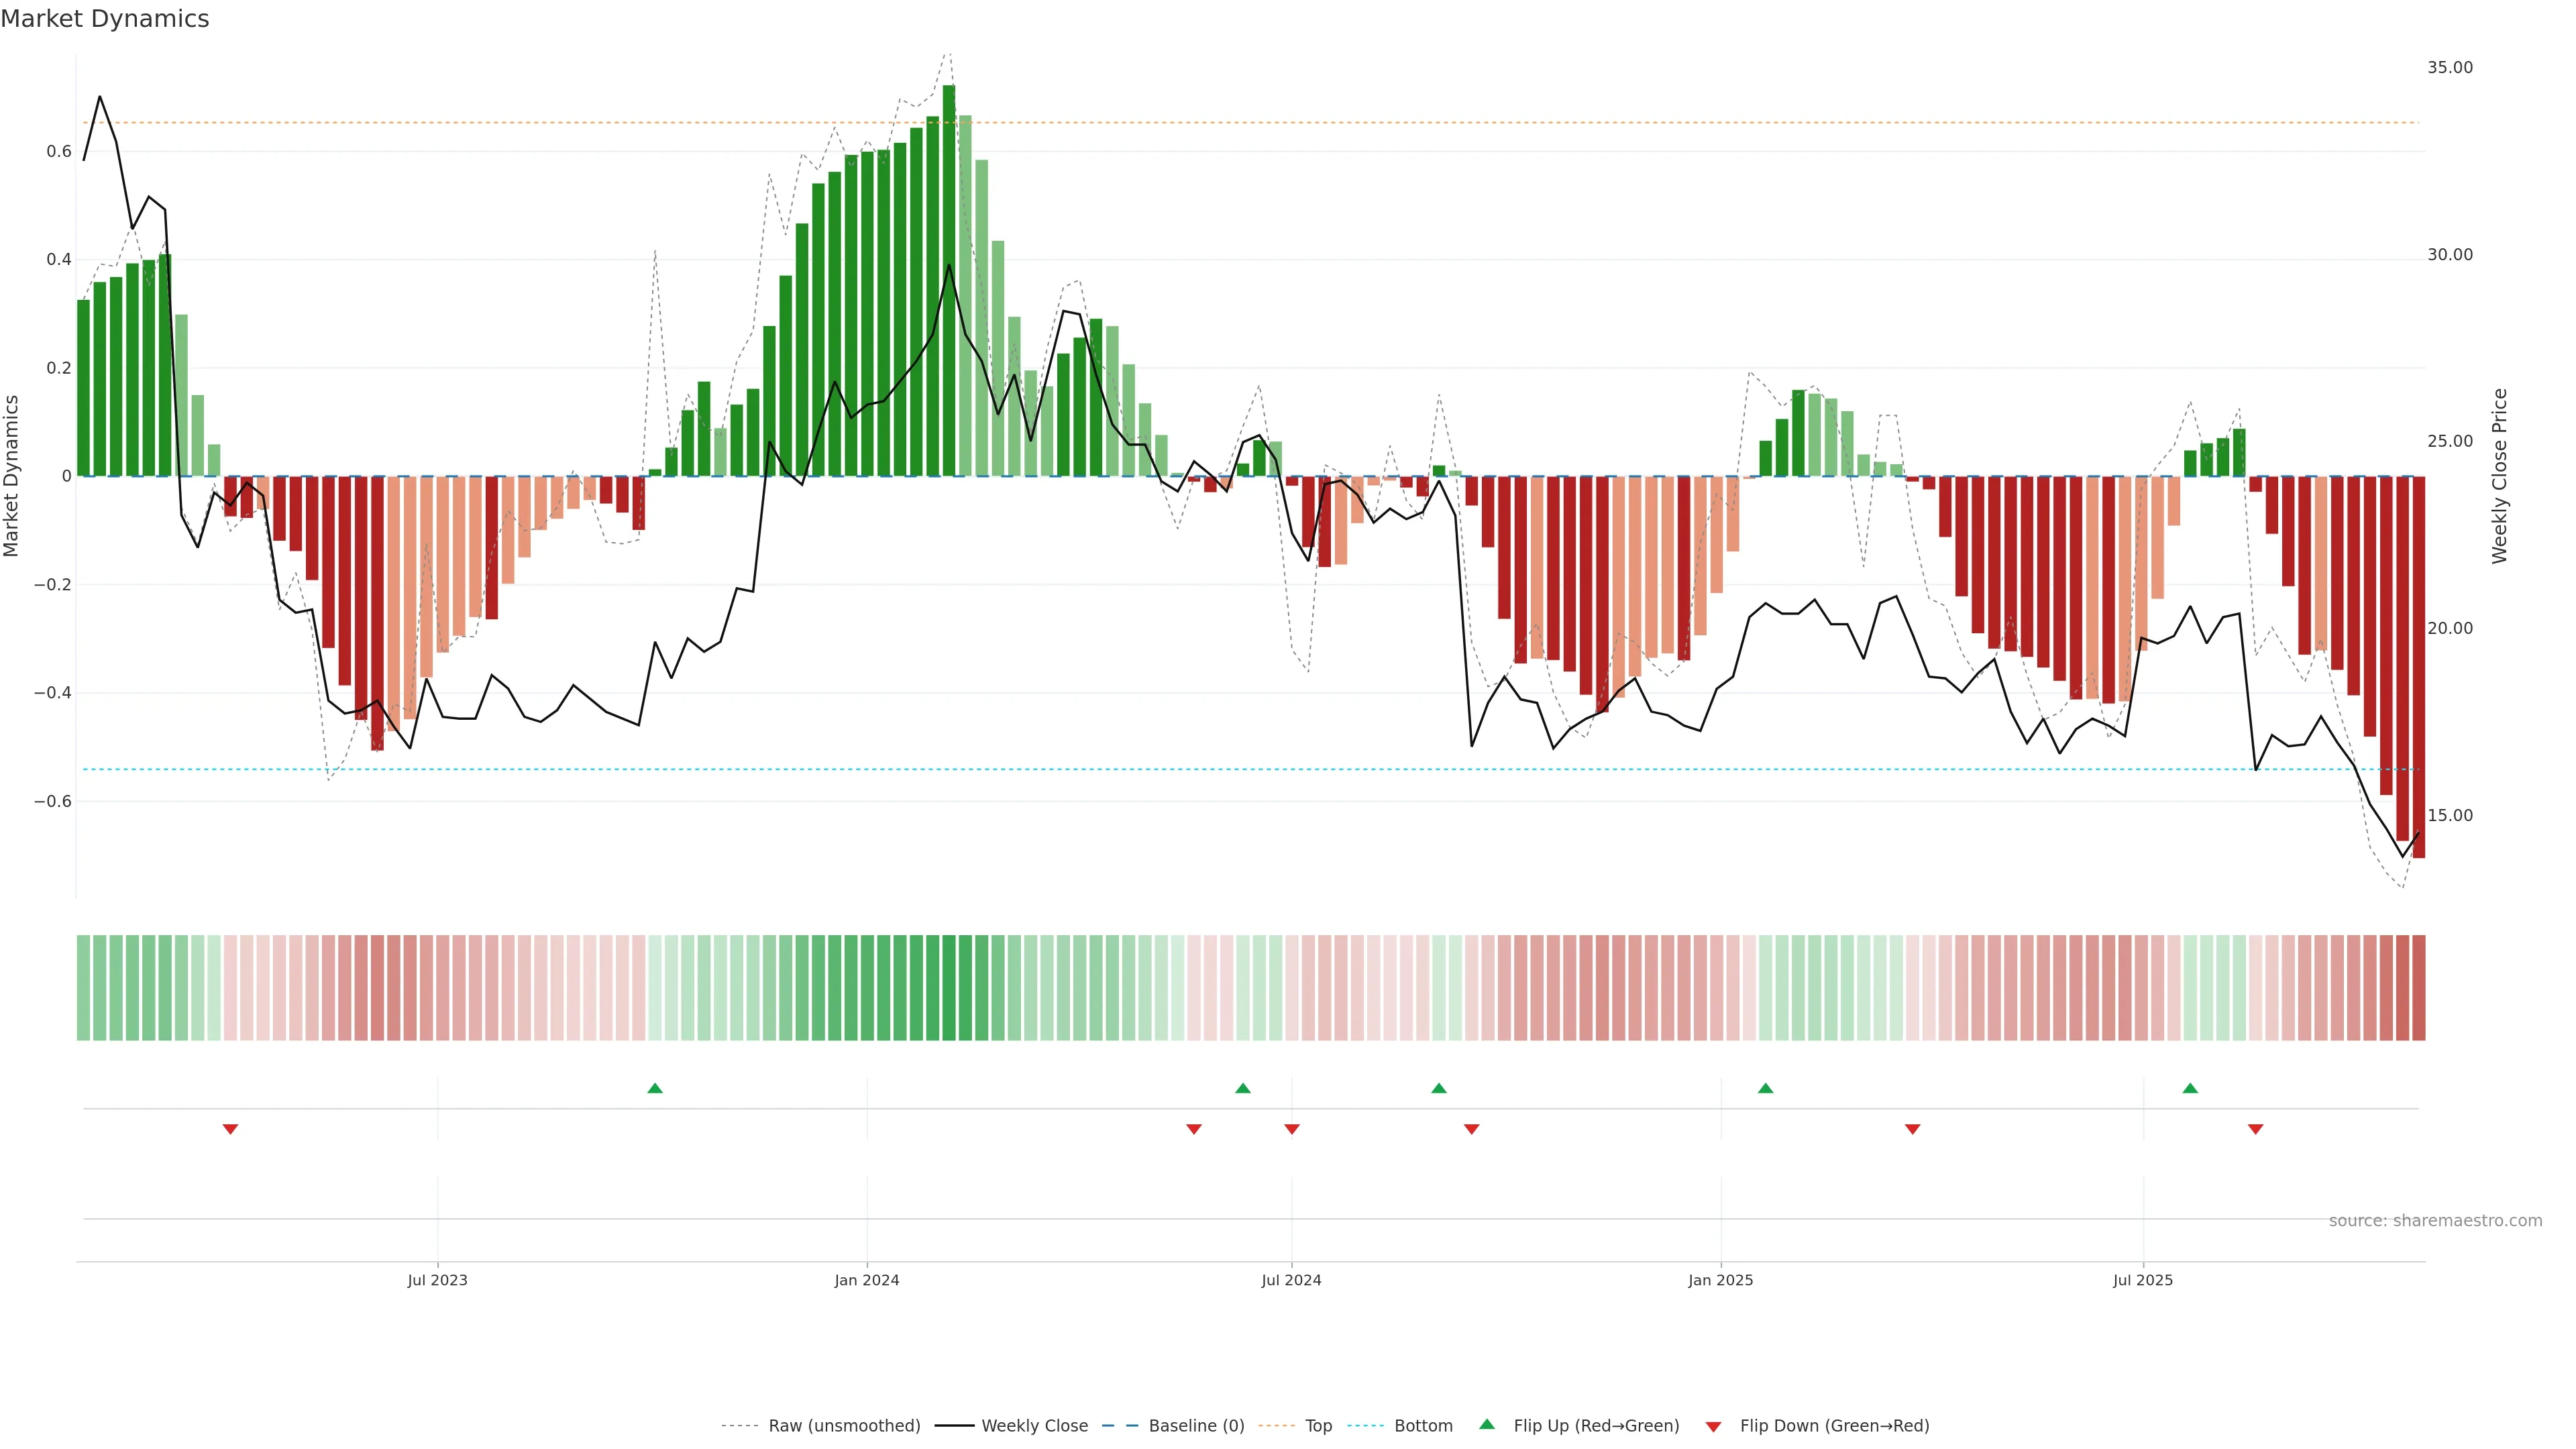2576x1449 pixels.
Task: Click the last red flip-down marker after Jul 2025
Action: click(x=2255, y=1129)
